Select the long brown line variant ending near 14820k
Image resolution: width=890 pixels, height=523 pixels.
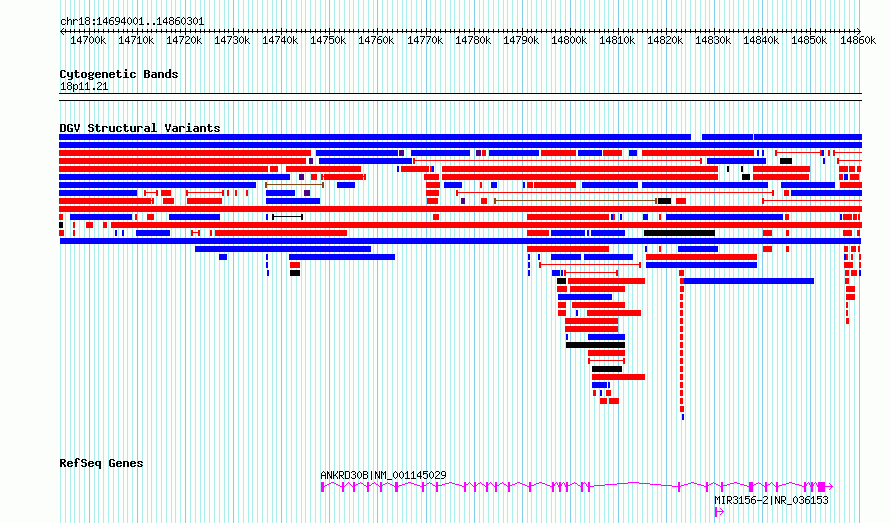[x=576, y=201]
